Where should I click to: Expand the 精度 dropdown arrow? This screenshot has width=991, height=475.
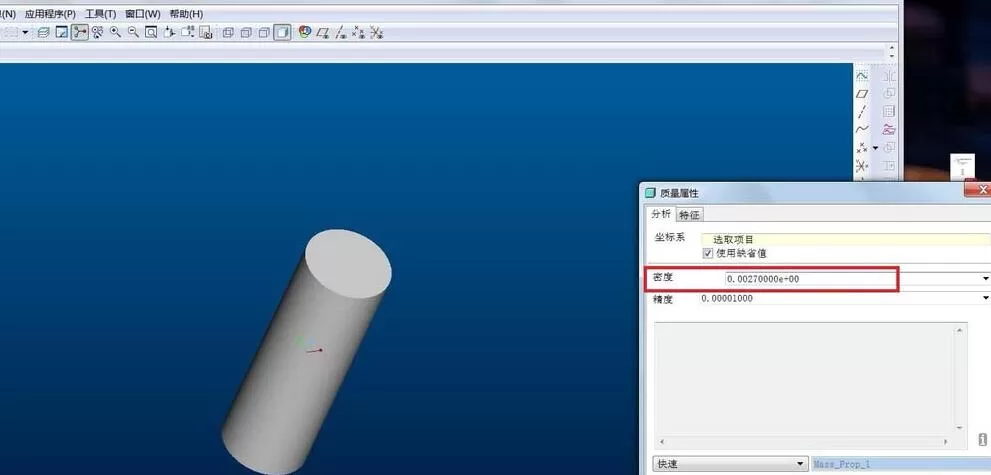[985, 298]
